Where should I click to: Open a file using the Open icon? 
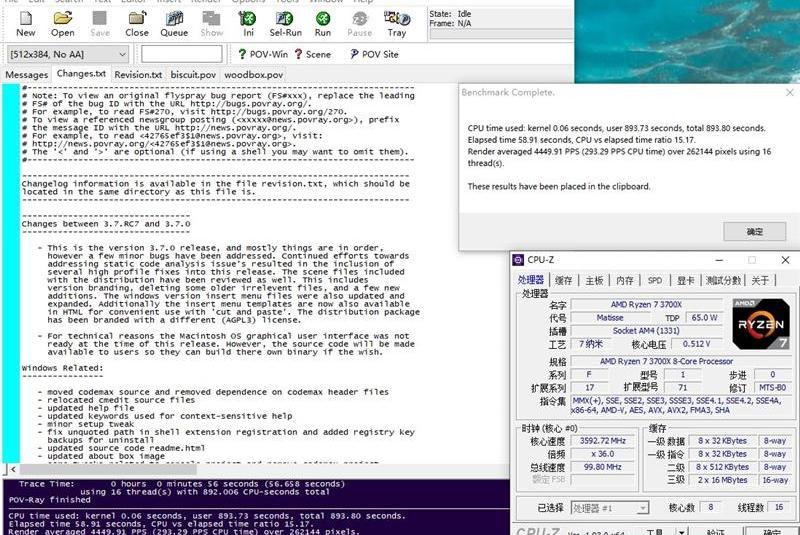pos(63,24)
